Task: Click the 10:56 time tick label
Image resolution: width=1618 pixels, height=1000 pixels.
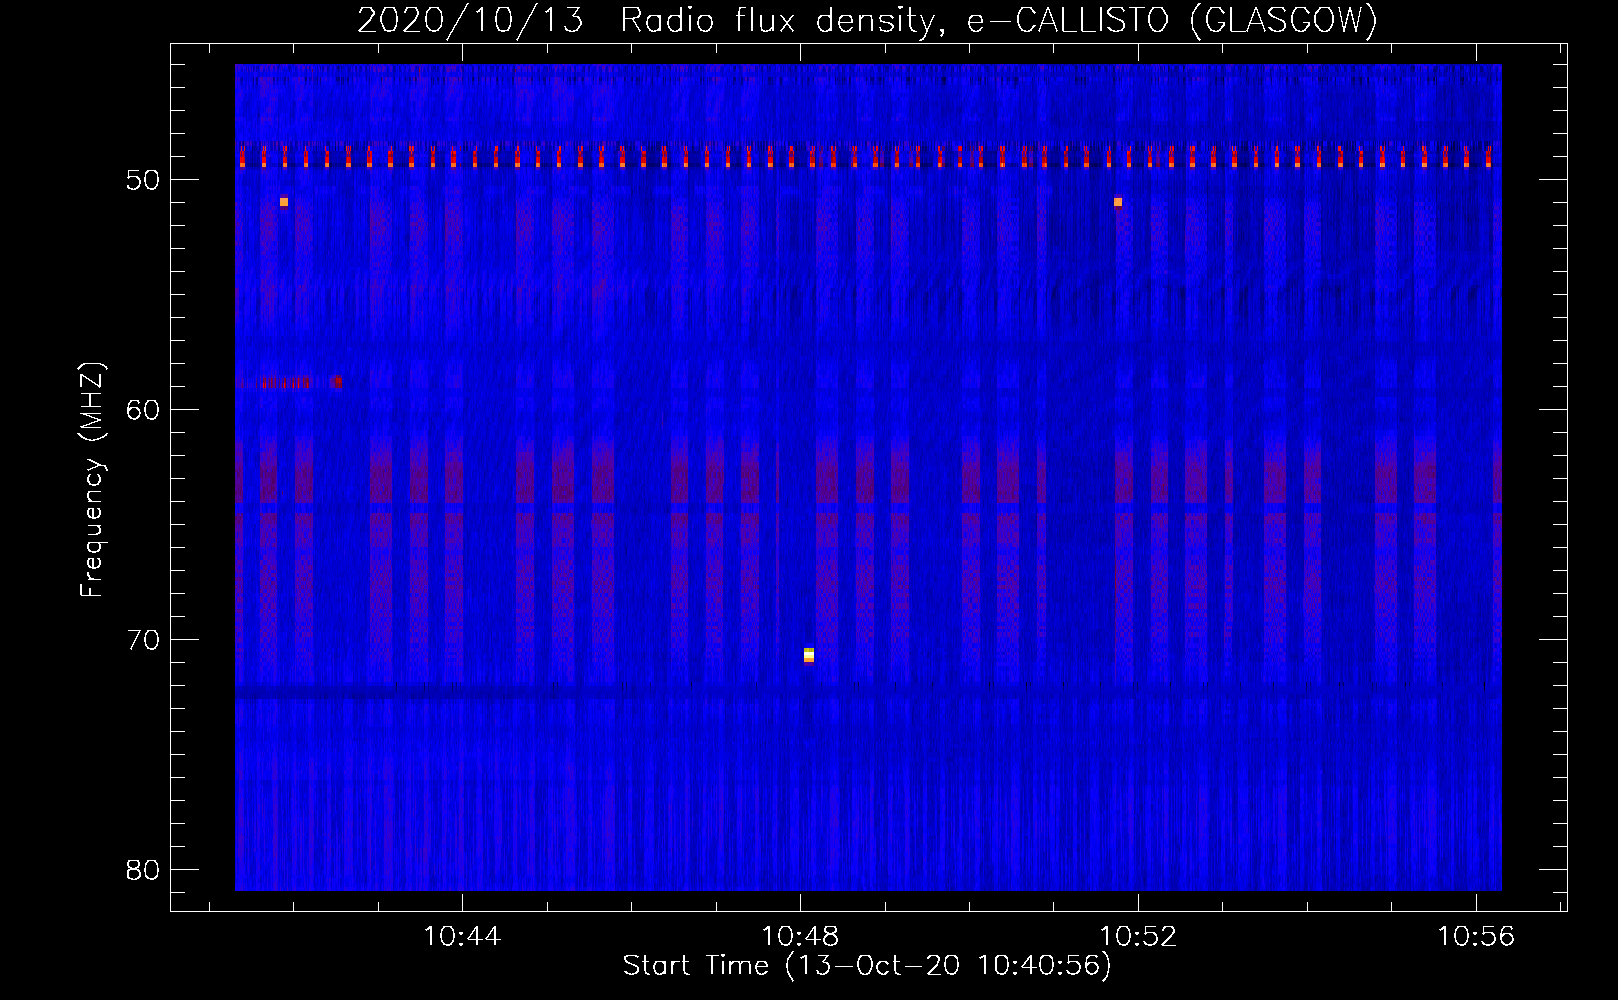Action: click(1476, 937)
